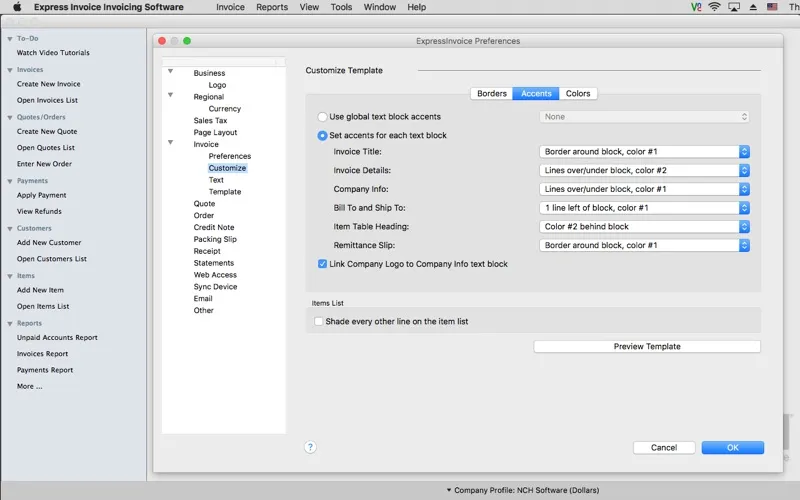This screenshot has width=800, height=500.
Task: Click the US flag input source icon
Action: (x=772, y=7)
